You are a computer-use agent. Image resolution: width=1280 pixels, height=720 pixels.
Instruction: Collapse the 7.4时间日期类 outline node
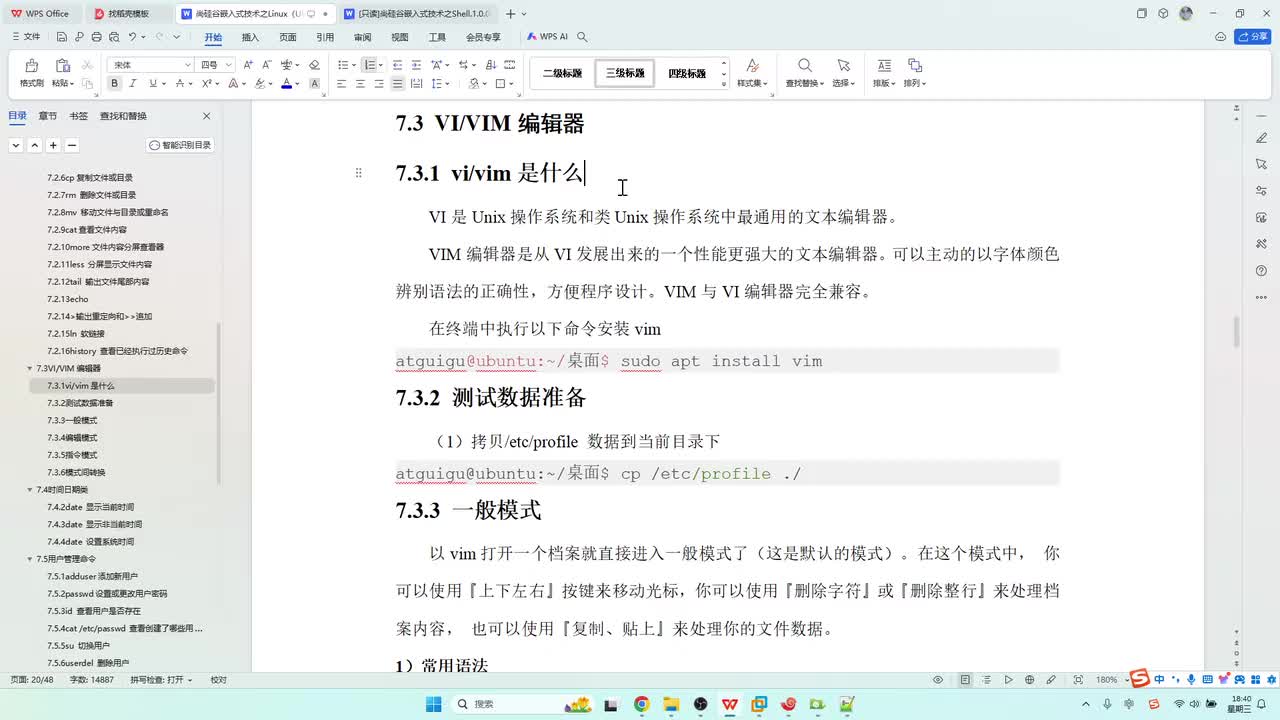[29, 490]
